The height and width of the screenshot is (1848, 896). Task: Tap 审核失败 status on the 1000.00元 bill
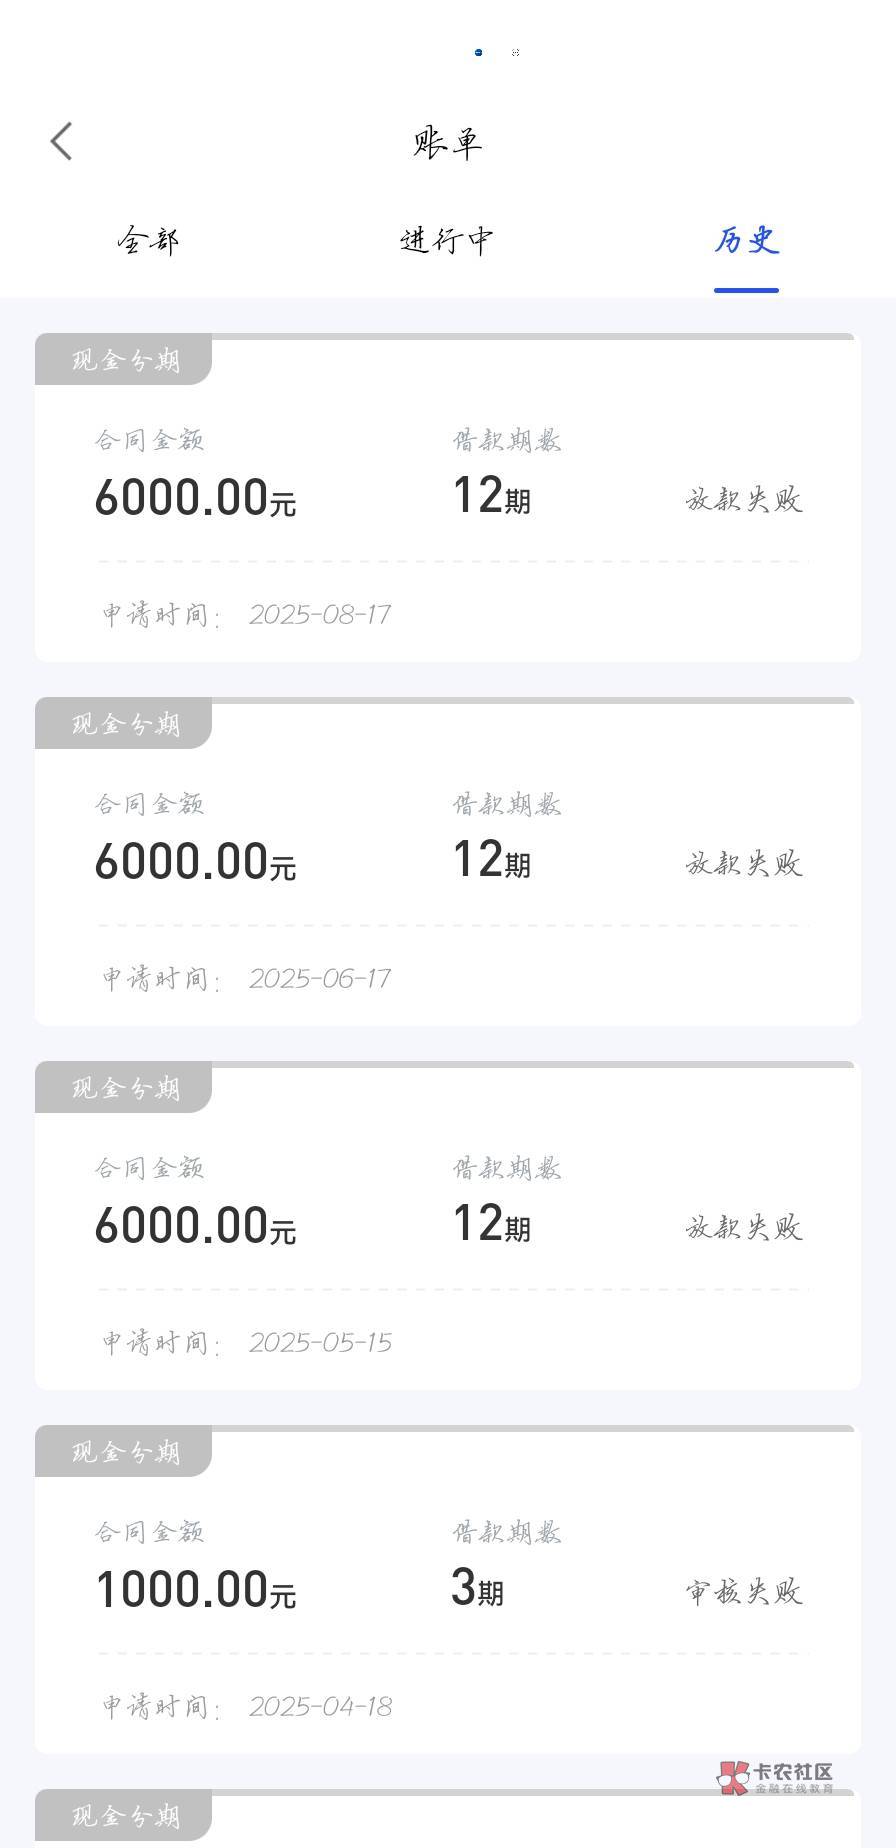coord(744,1591)
